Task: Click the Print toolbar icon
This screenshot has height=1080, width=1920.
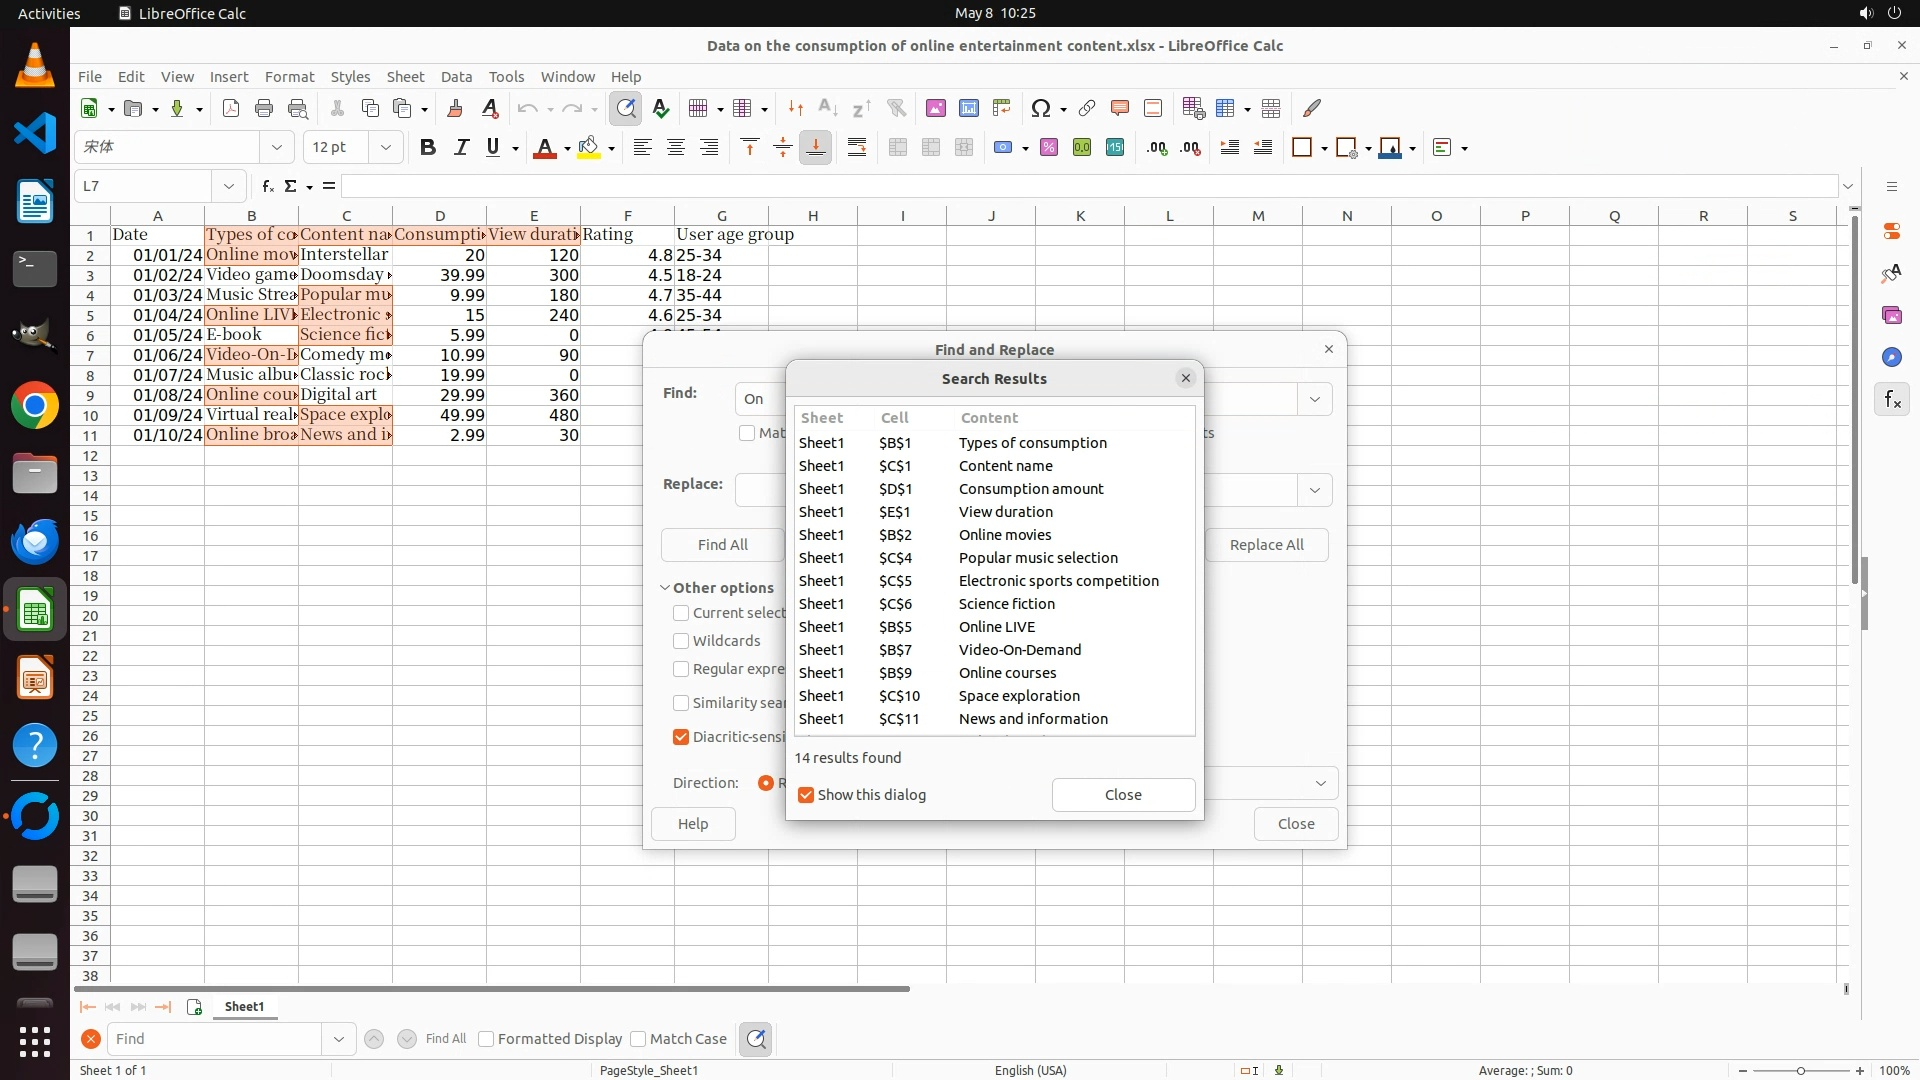Action: click(264, 109)
